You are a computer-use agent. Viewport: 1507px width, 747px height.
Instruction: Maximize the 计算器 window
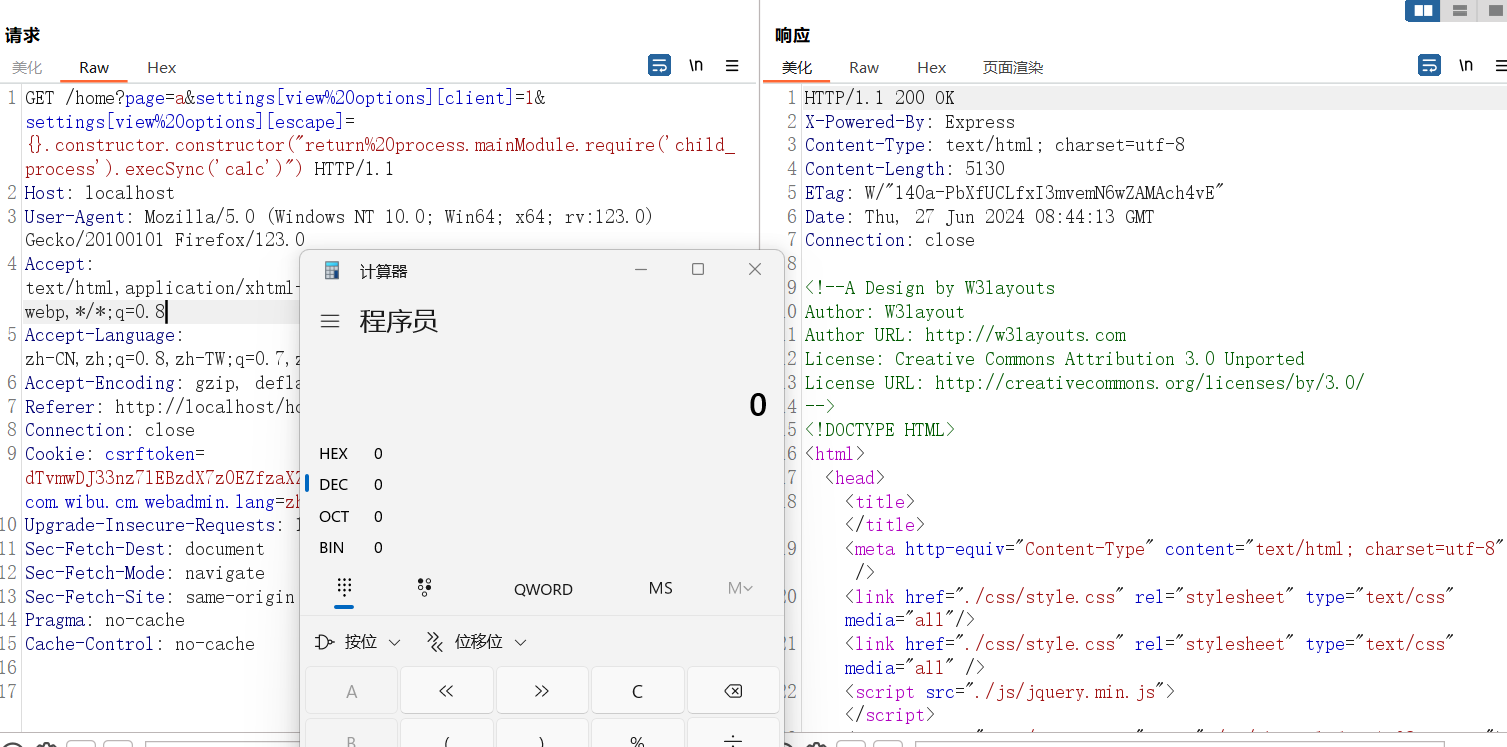tap(698, 270)
